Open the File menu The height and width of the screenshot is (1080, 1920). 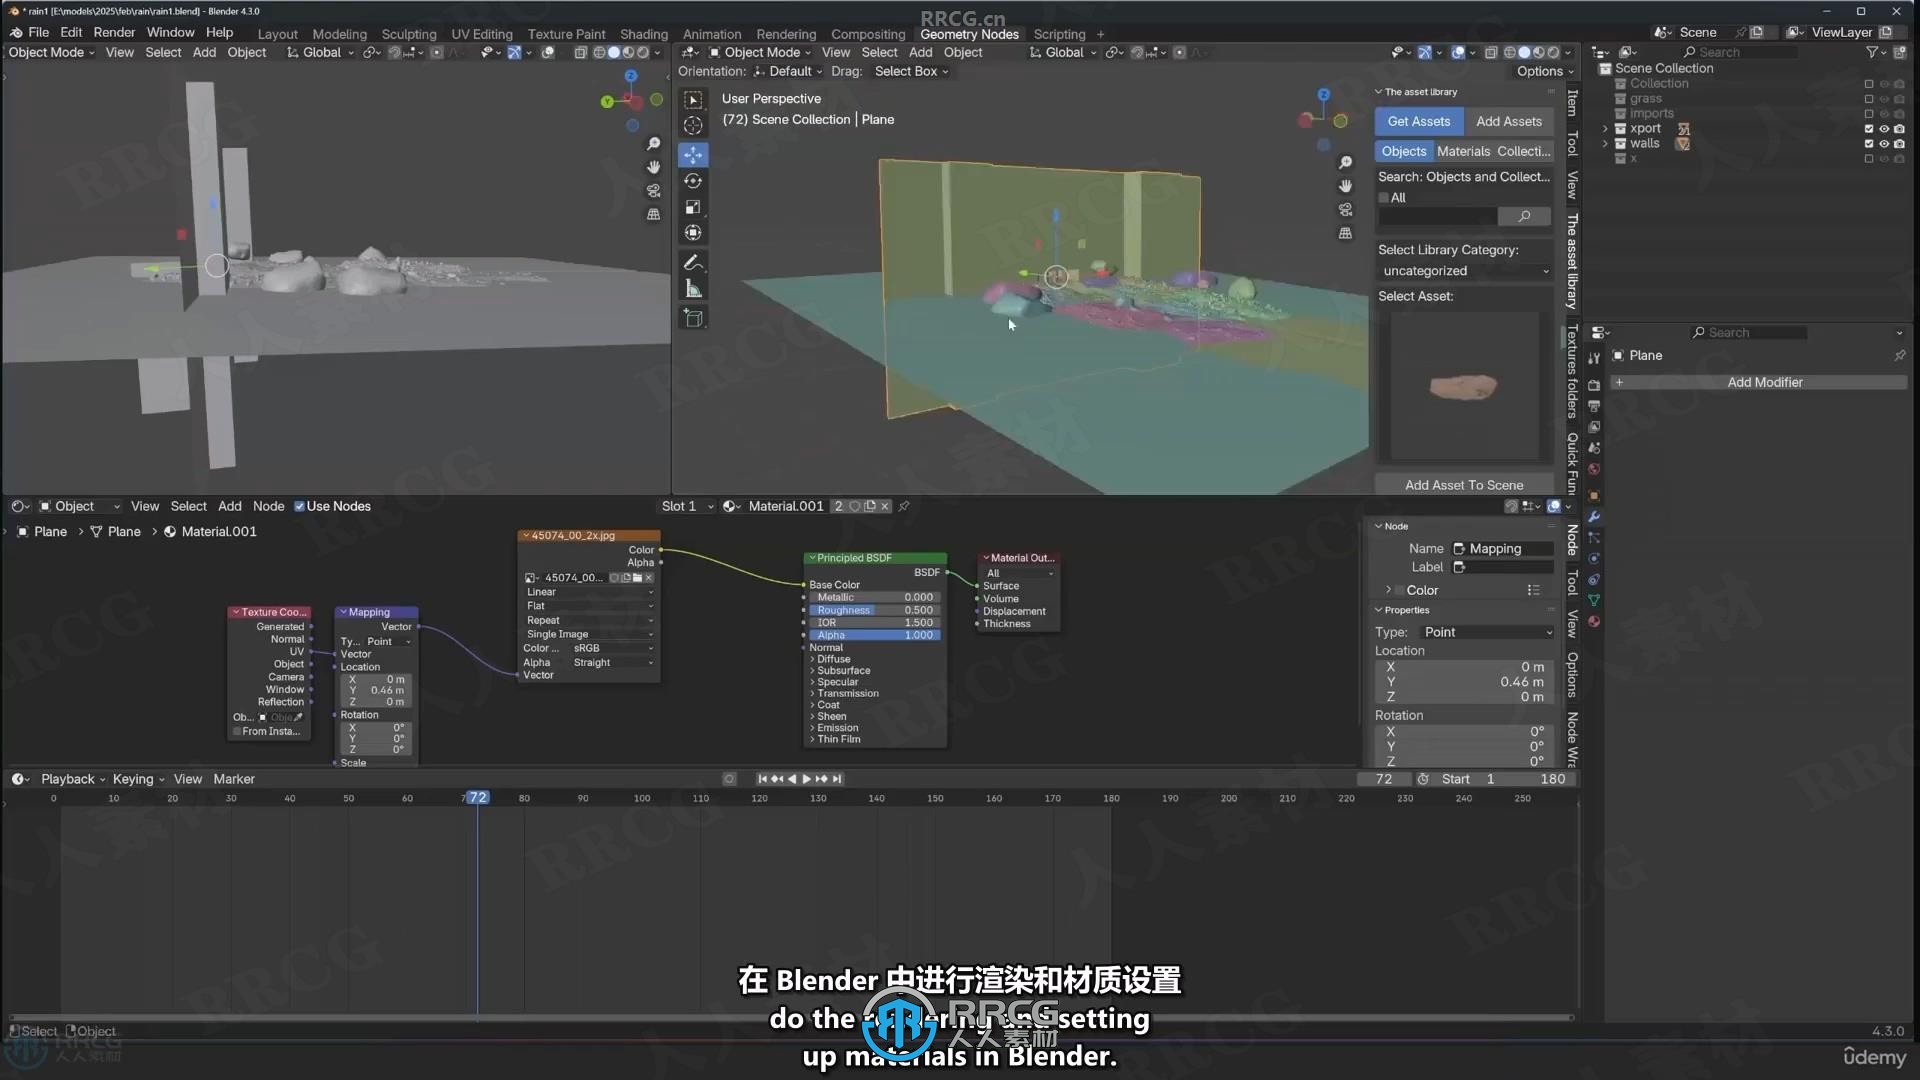[39, 33]
